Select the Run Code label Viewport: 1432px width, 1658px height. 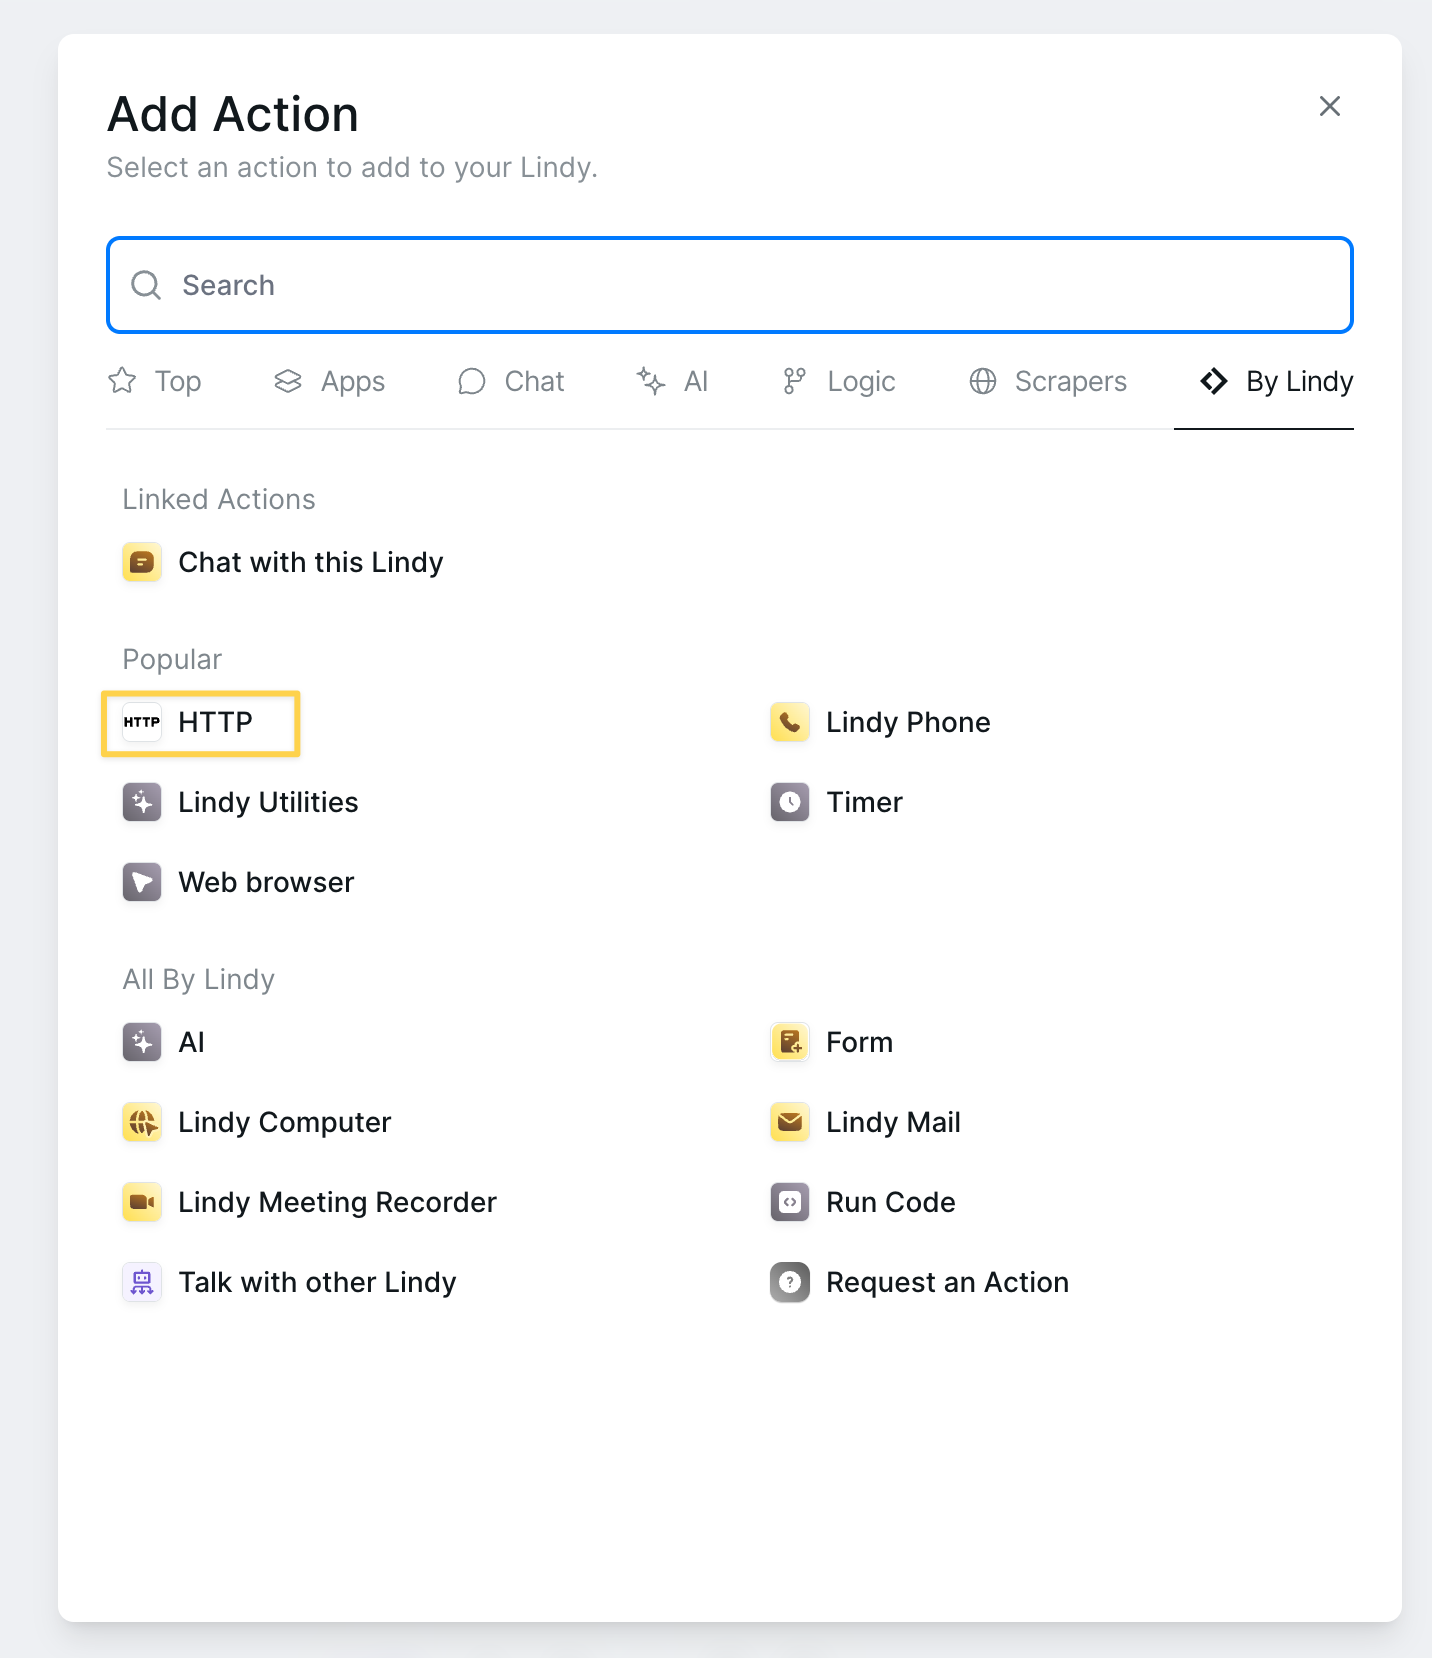click(x=891, y=1202)
